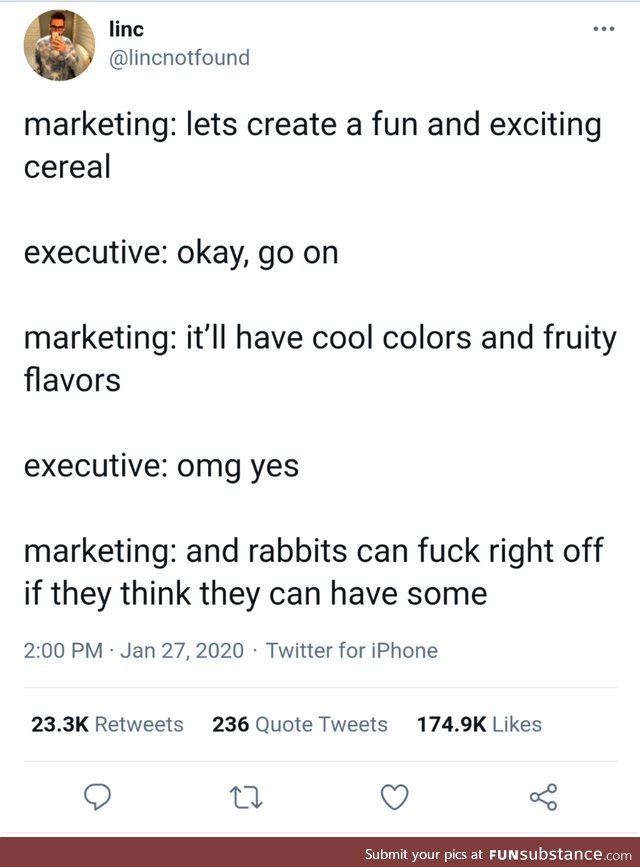Viewport: 640px width, 867px height.
Task: Click the "executive: omg yes" line
Action: pos(161,466)
